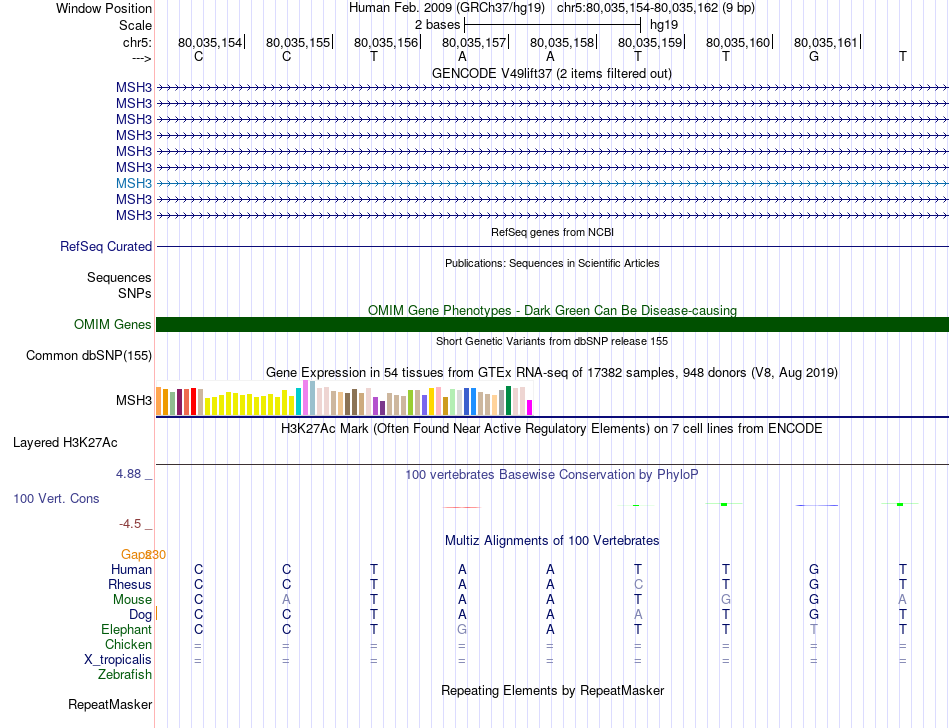Open the RefSeq genes from NCBI title
This screenshot has width=950, height=728.
[x=552, y=232]
